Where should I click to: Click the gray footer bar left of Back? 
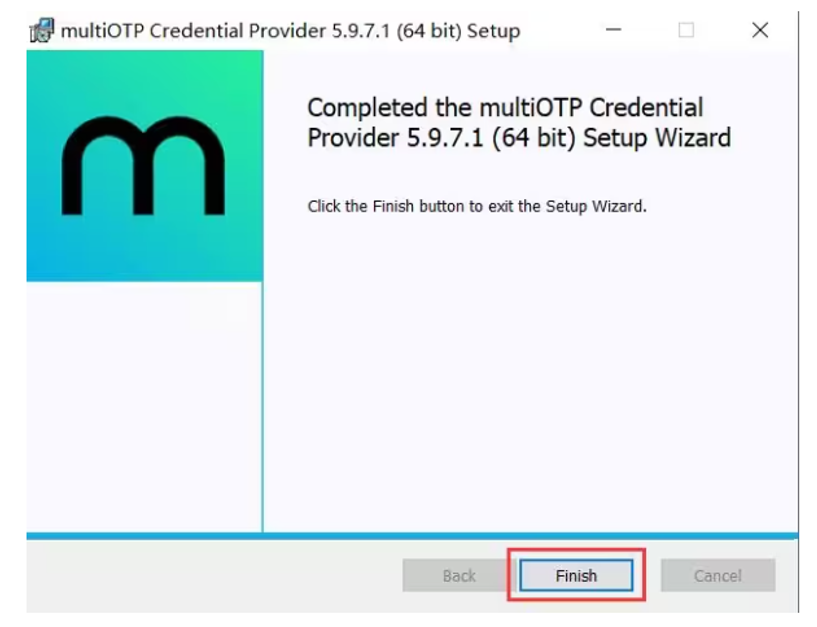tap(214, 575)
